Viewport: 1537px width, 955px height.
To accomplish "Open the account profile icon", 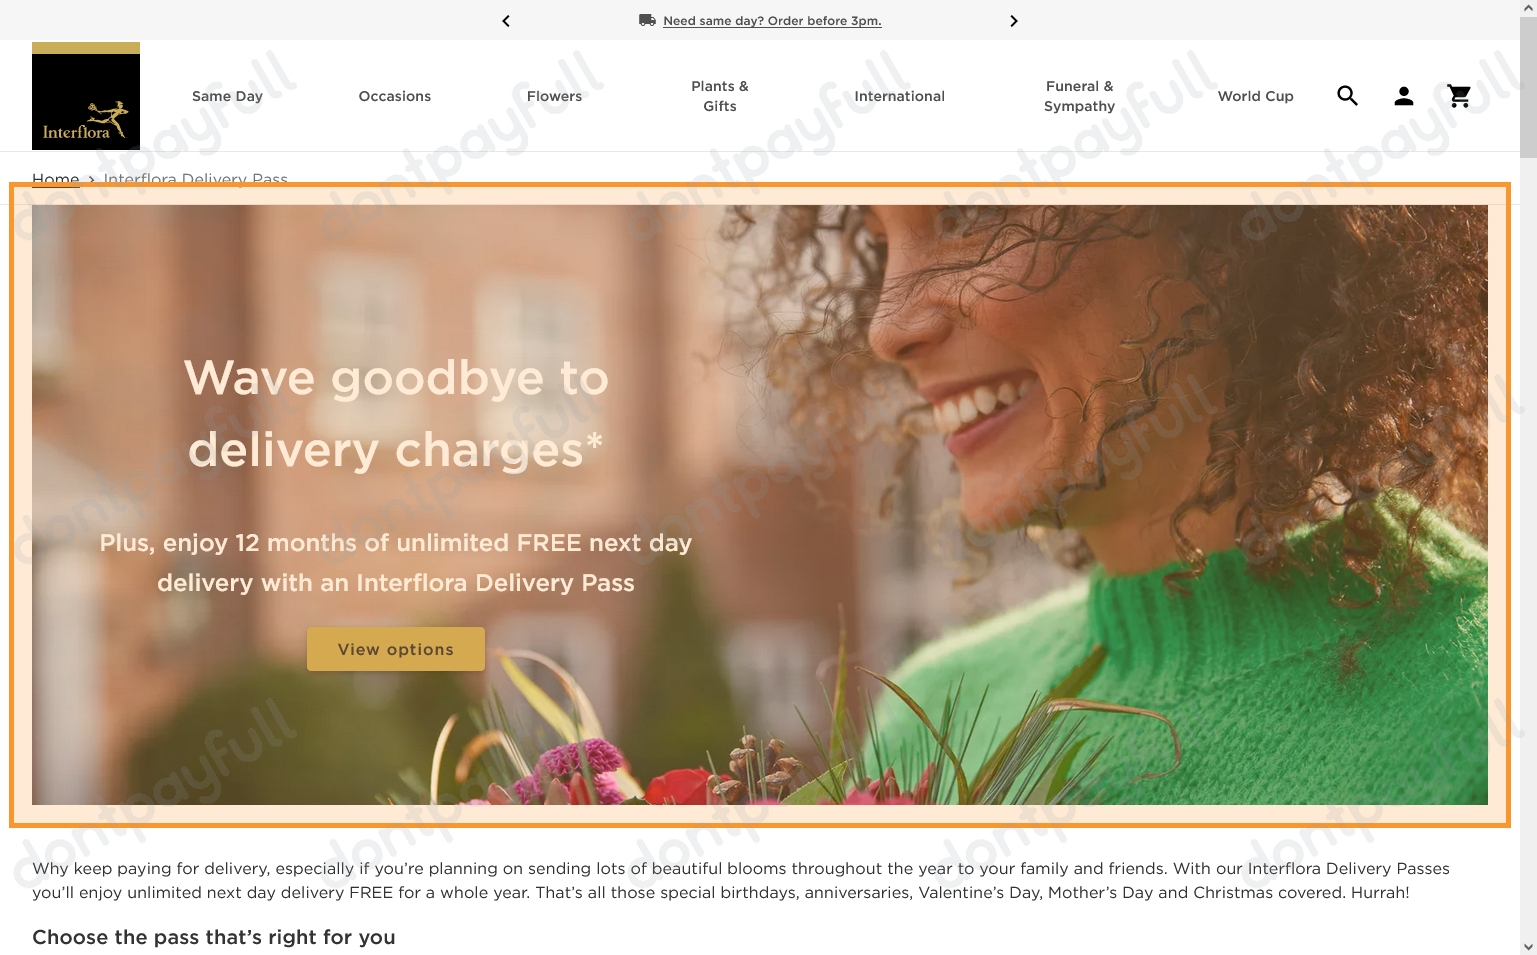I will 1404,96.
